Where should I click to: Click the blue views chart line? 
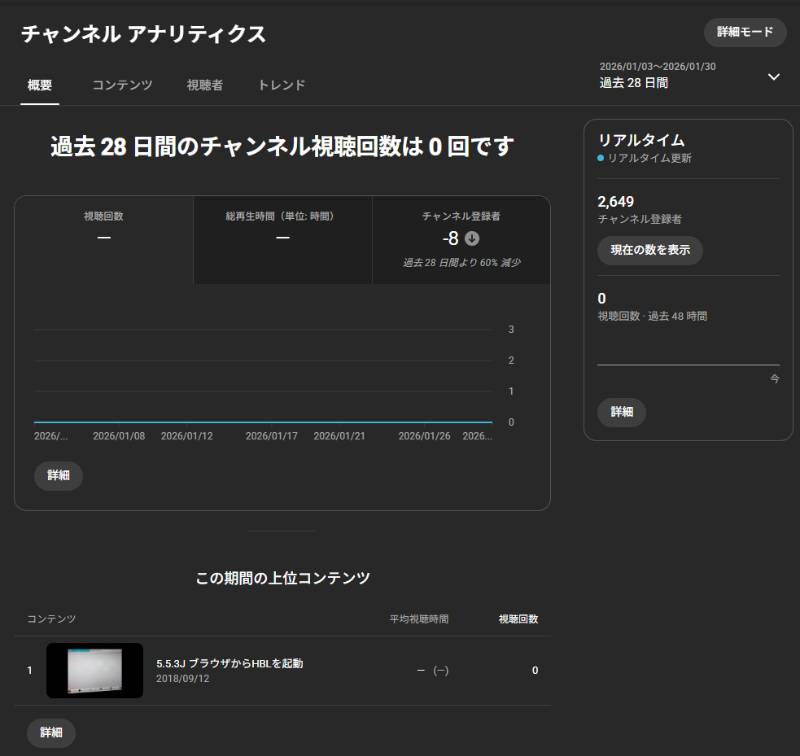pos(263,422)
